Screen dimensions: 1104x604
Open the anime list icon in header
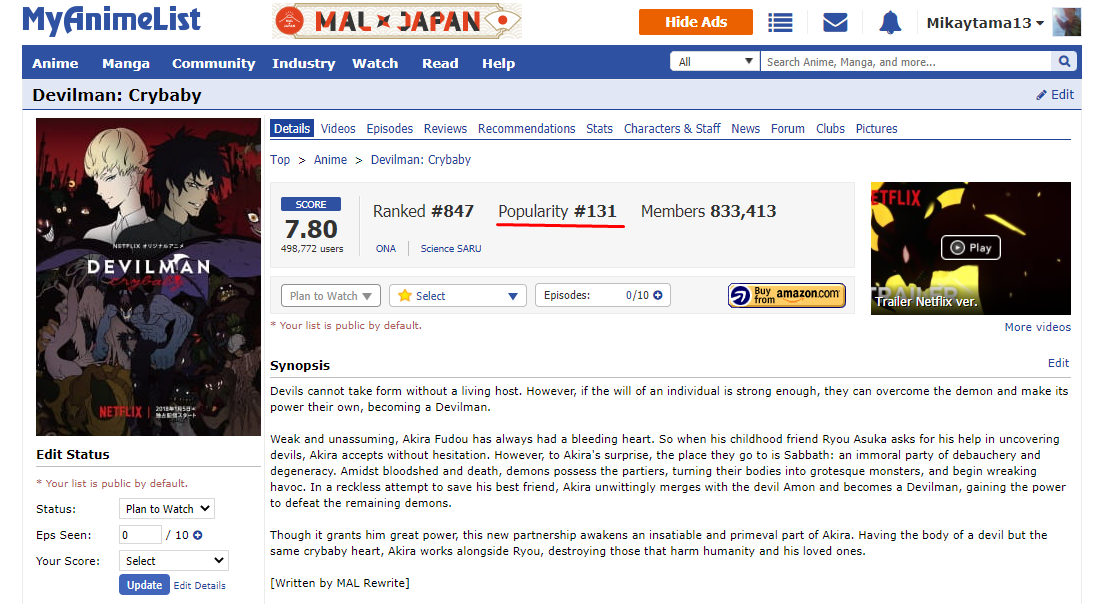pos(779,23)
